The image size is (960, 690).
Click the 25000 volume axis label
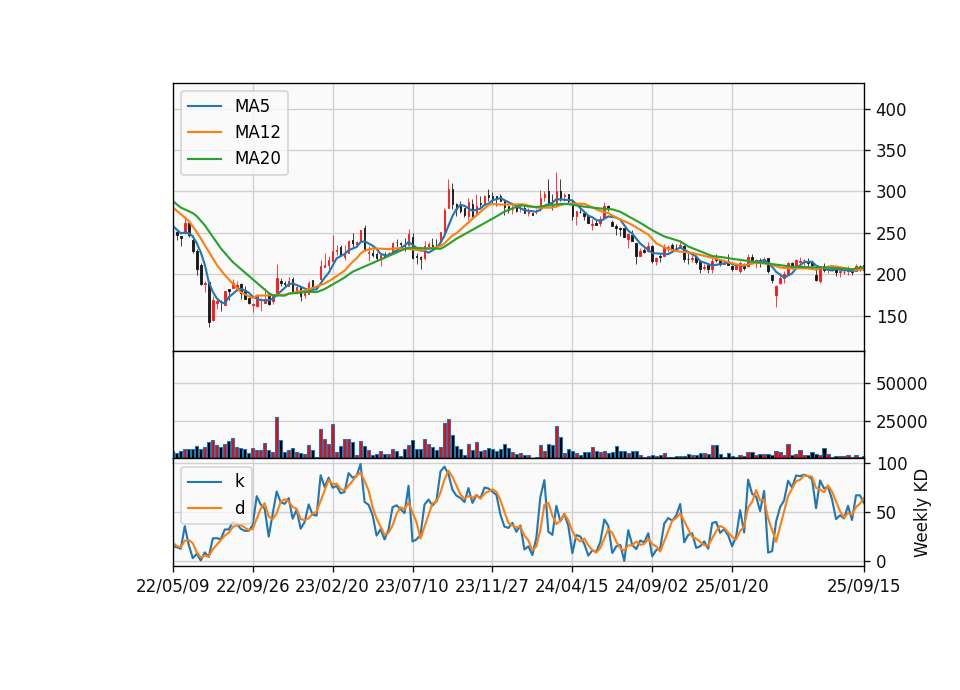point(901,422)
